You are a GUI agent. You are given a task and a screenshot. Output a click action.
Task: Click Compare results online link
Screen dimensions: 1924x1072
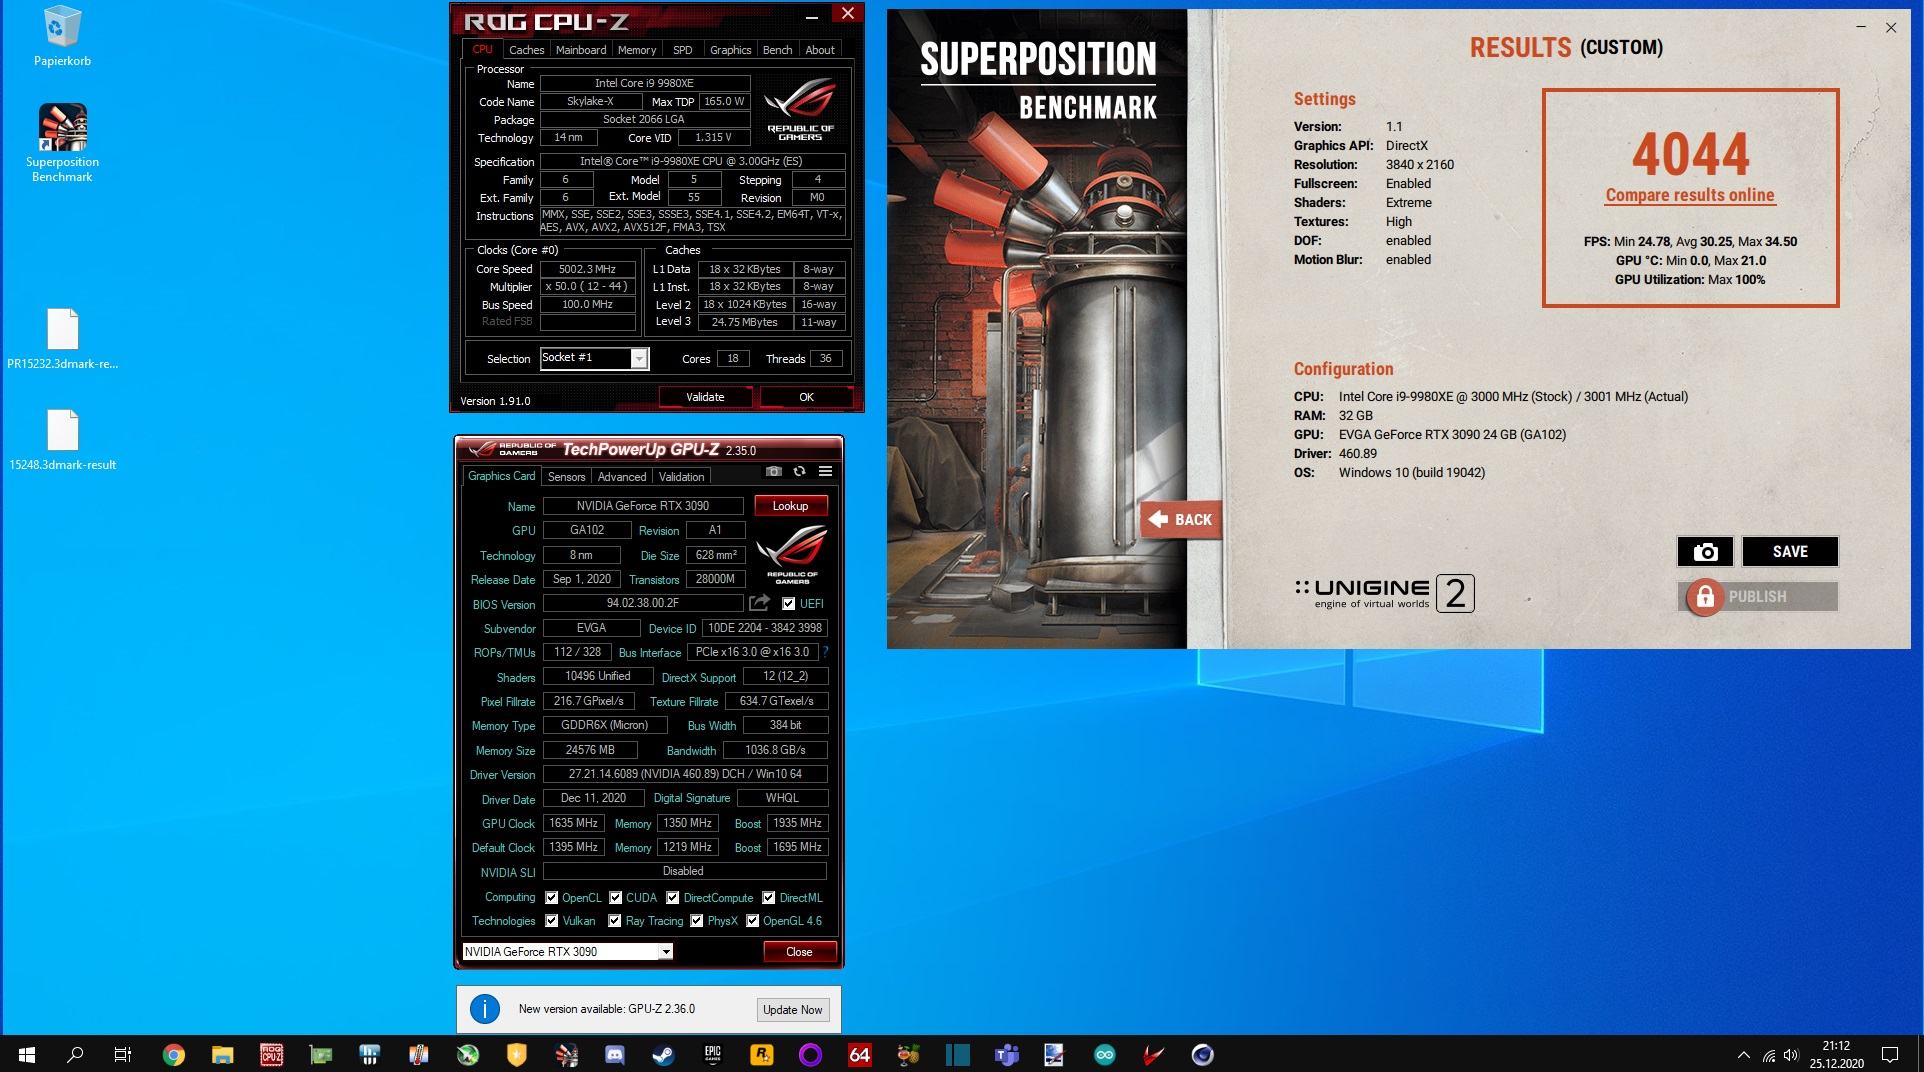[1690, 195]
